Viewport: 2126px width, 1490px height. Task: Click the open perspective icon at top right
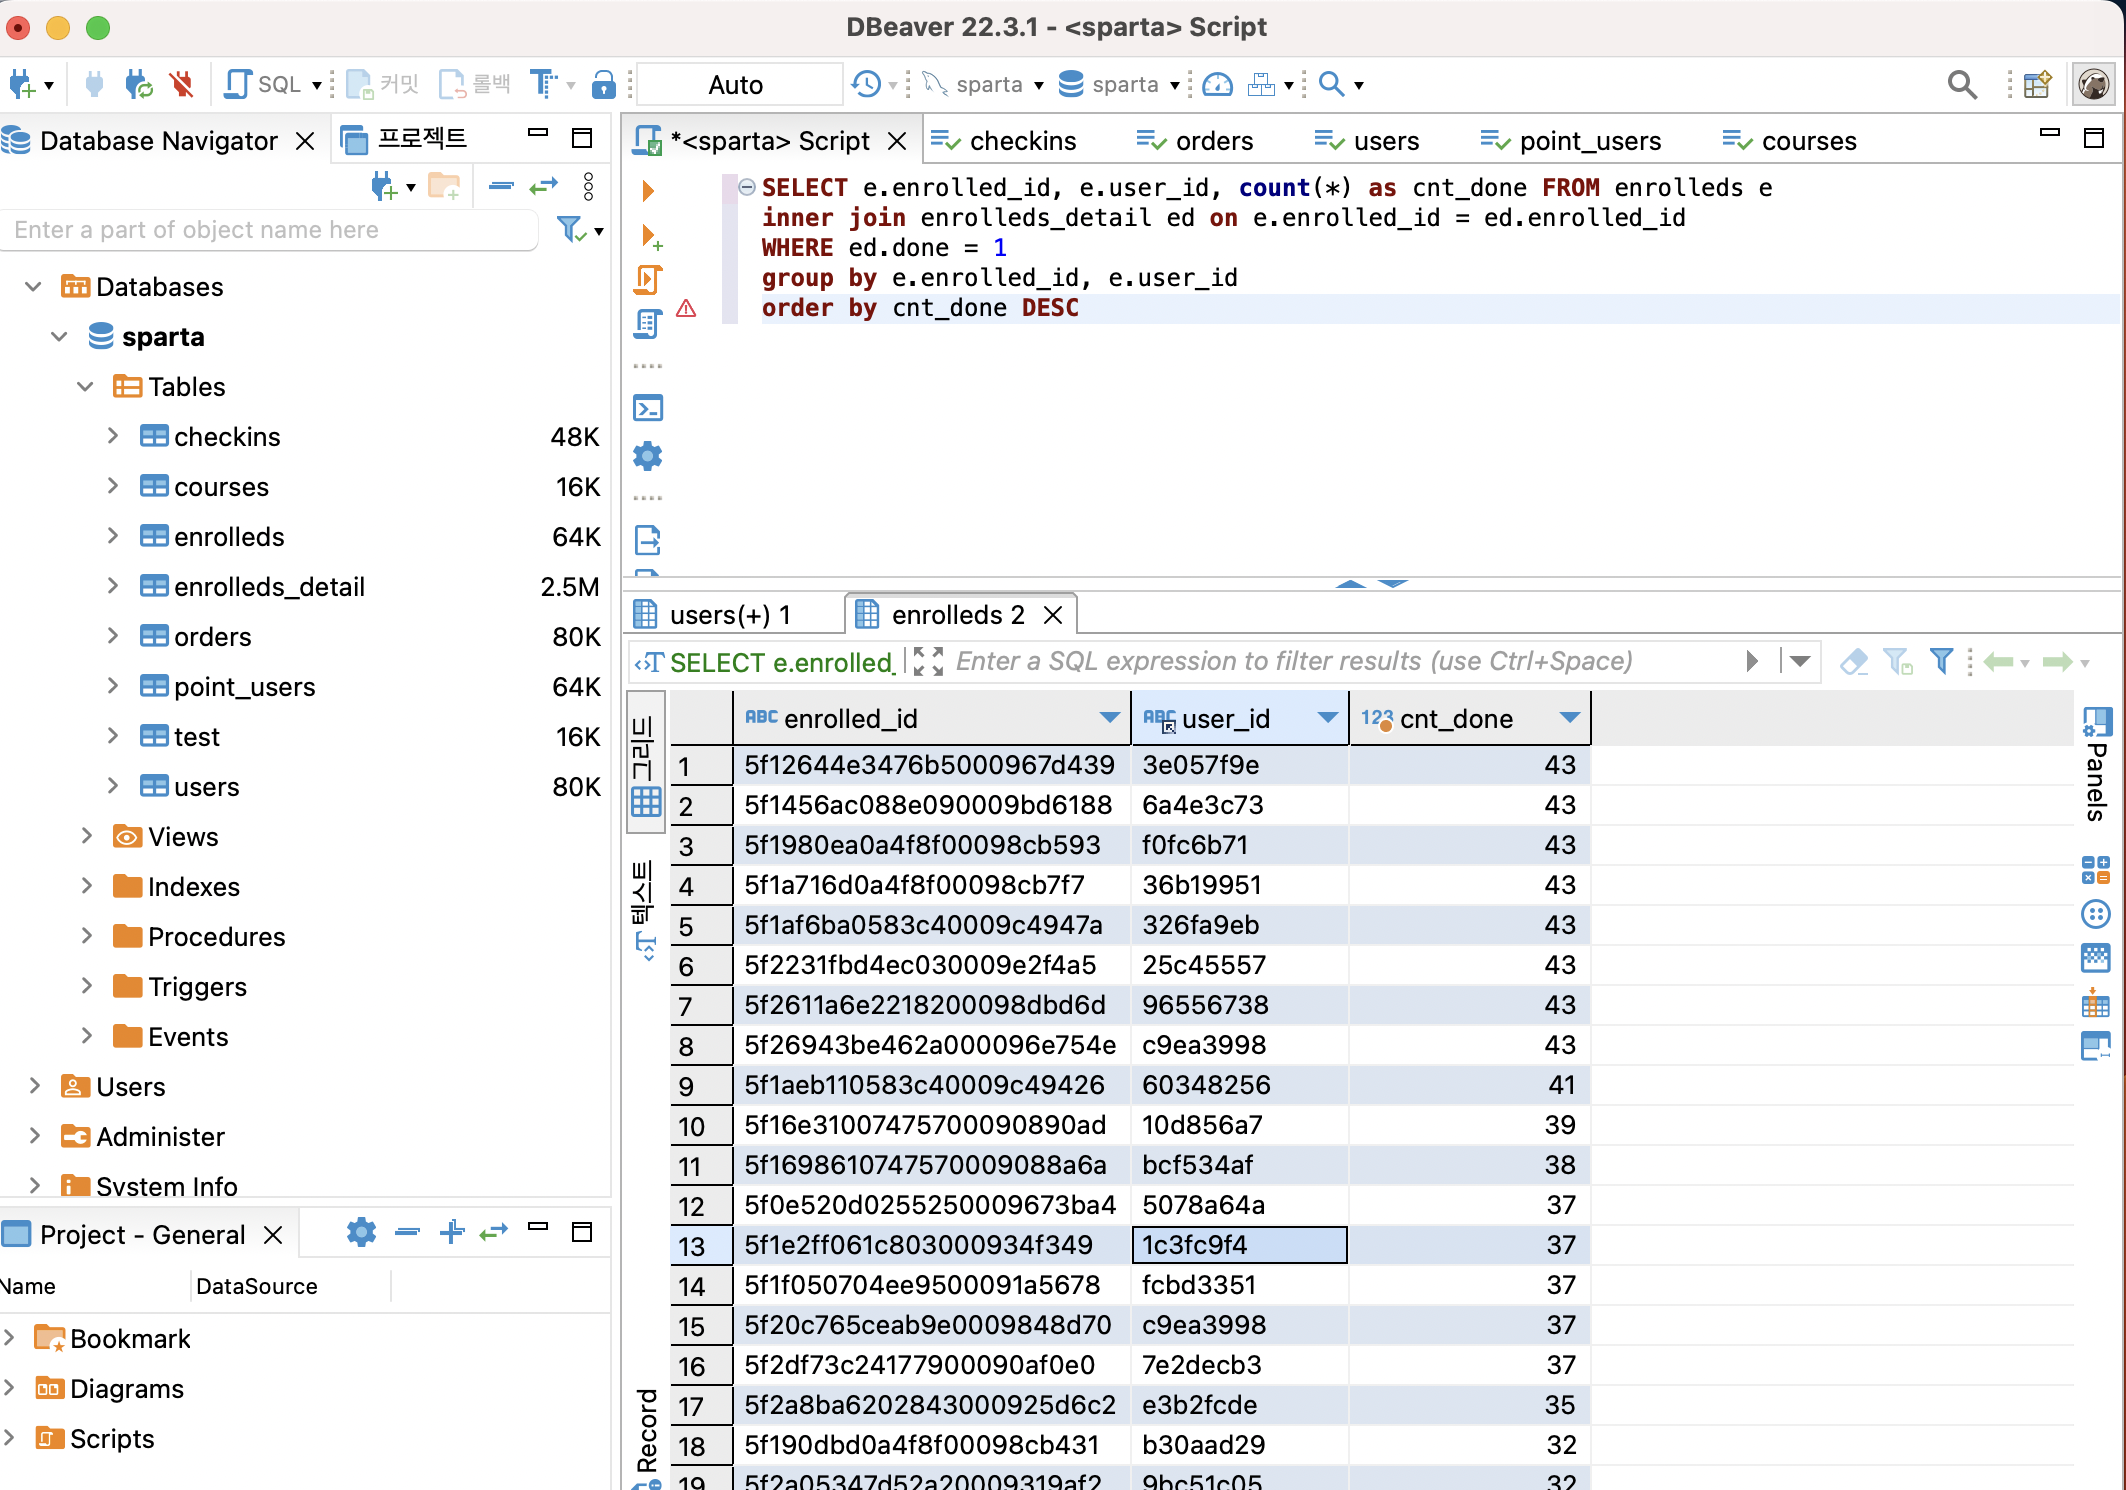[x=2037, y=85]
